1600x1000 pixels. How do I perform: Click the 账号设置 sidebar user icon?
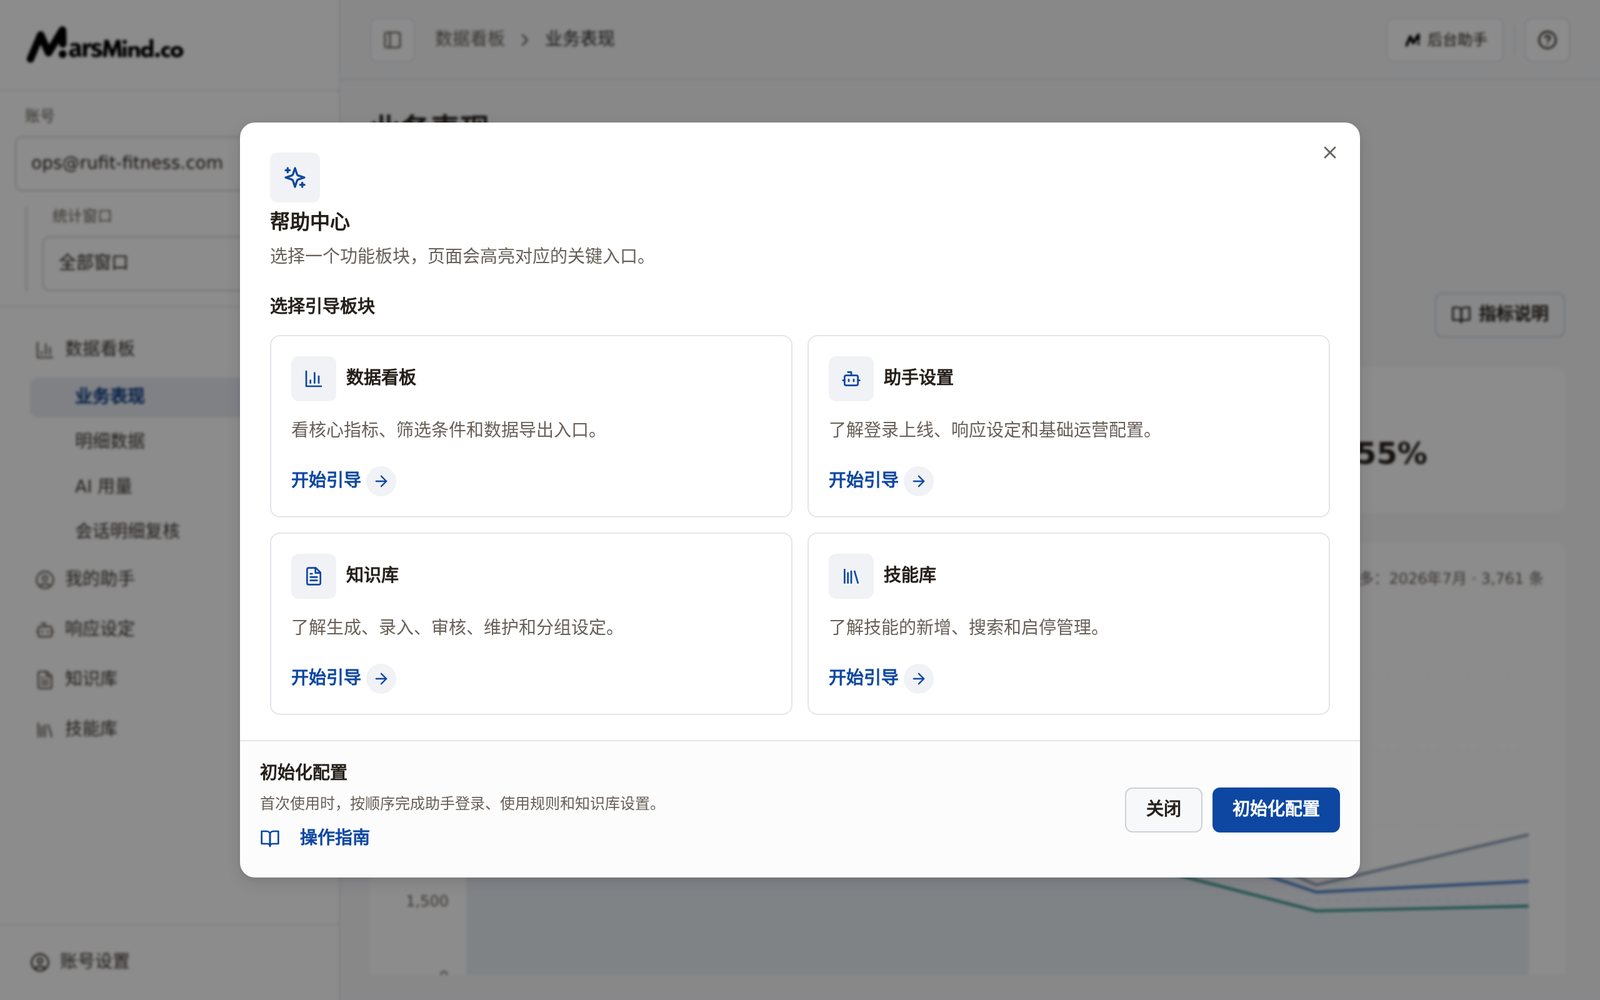[x=39, y=962]
